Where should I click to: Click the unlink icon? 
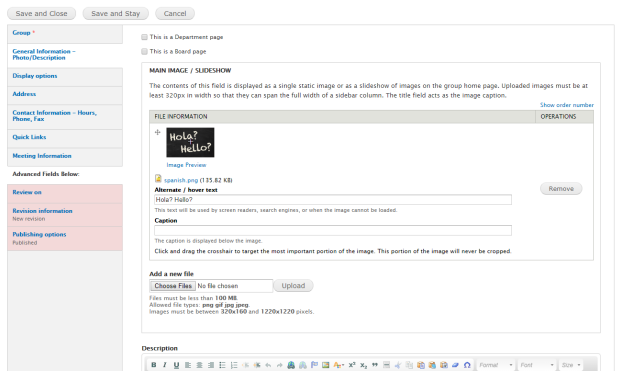point(303,365)
